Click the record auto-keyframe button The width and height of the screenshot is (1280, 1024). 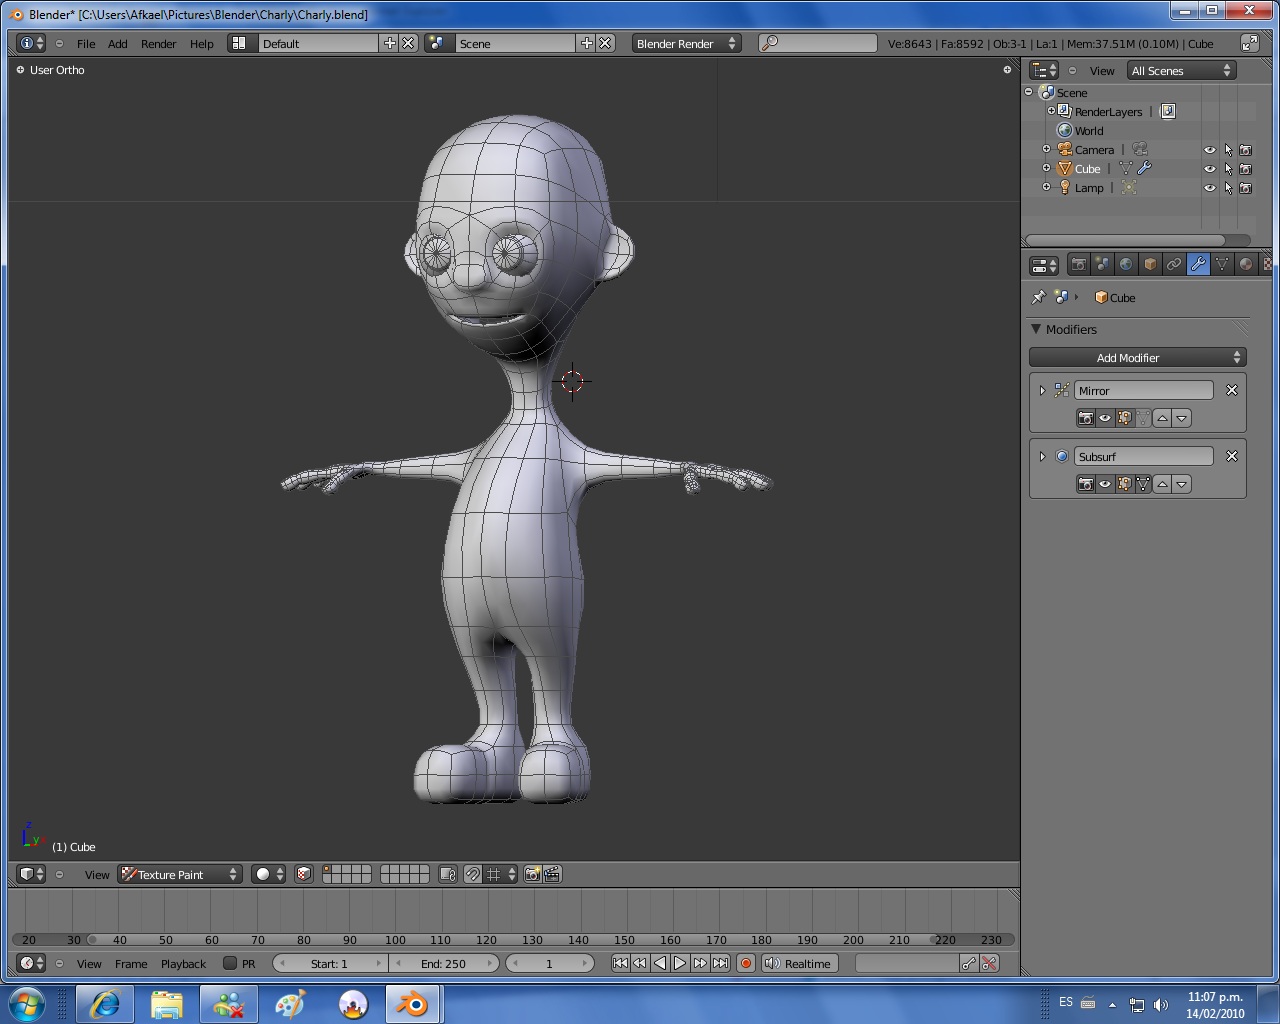(x=746, y=964)
